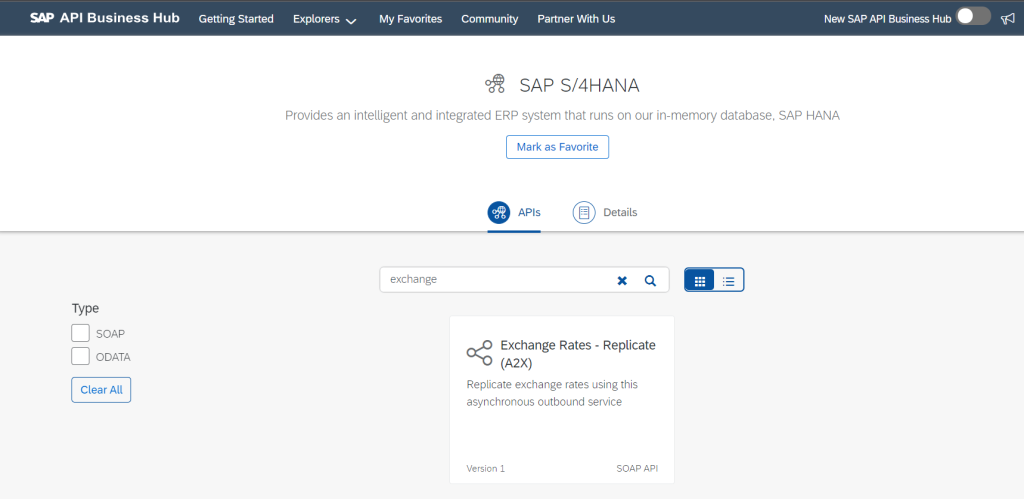The width and height of the screenshot is (1024, 499).
Task: Open the Details tab
Action: click(x=605, y=212)
